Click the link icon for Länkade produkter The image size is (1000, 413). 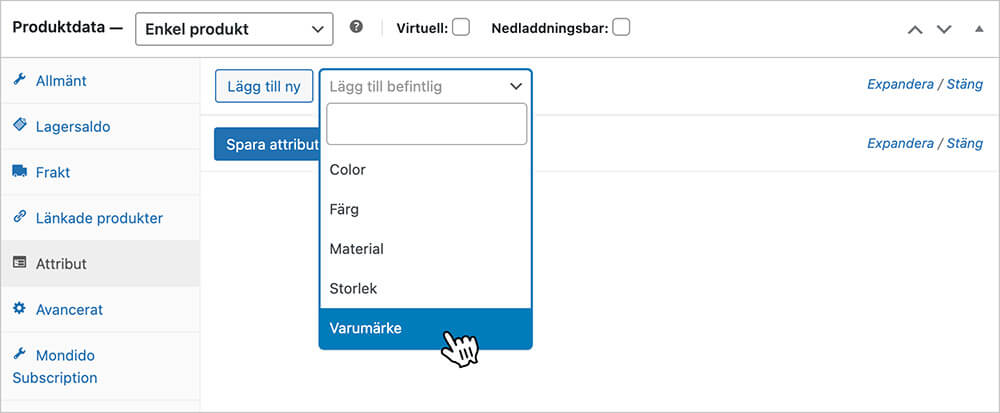point(19,217)
